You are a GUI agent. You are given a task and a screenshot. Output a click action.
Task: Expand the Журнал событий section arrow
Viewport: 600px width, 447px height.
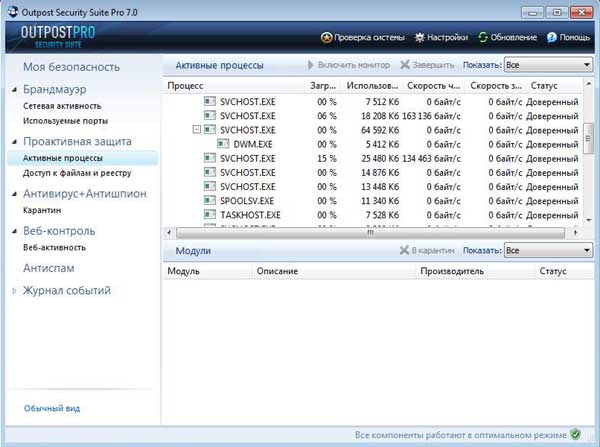[x=14, y=291]
